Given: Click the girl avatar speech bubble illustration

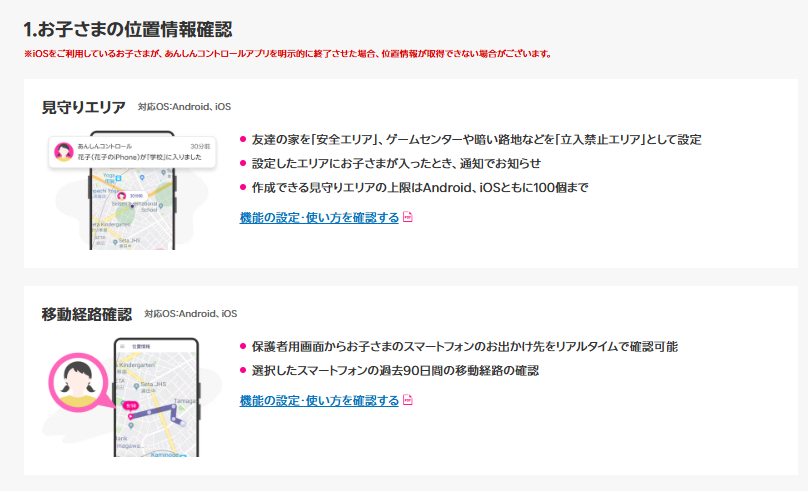Looking at the screenshot, I should point(79,382).
